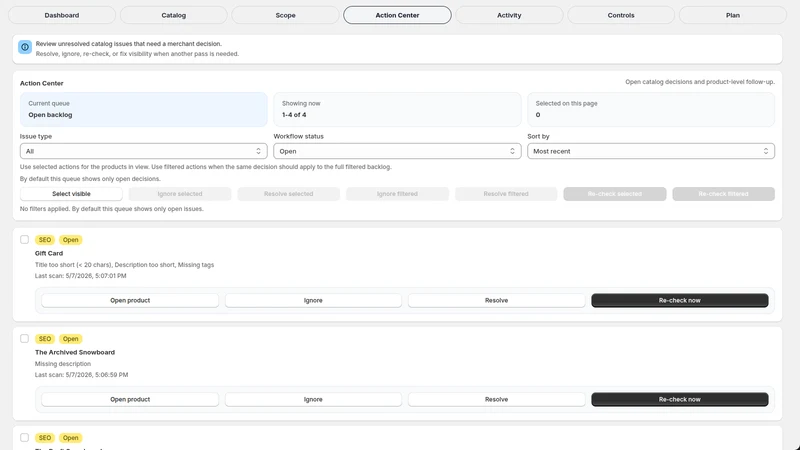Click the Gift Card title text
This screenshot has width=800, height=450.
(49, 253)
